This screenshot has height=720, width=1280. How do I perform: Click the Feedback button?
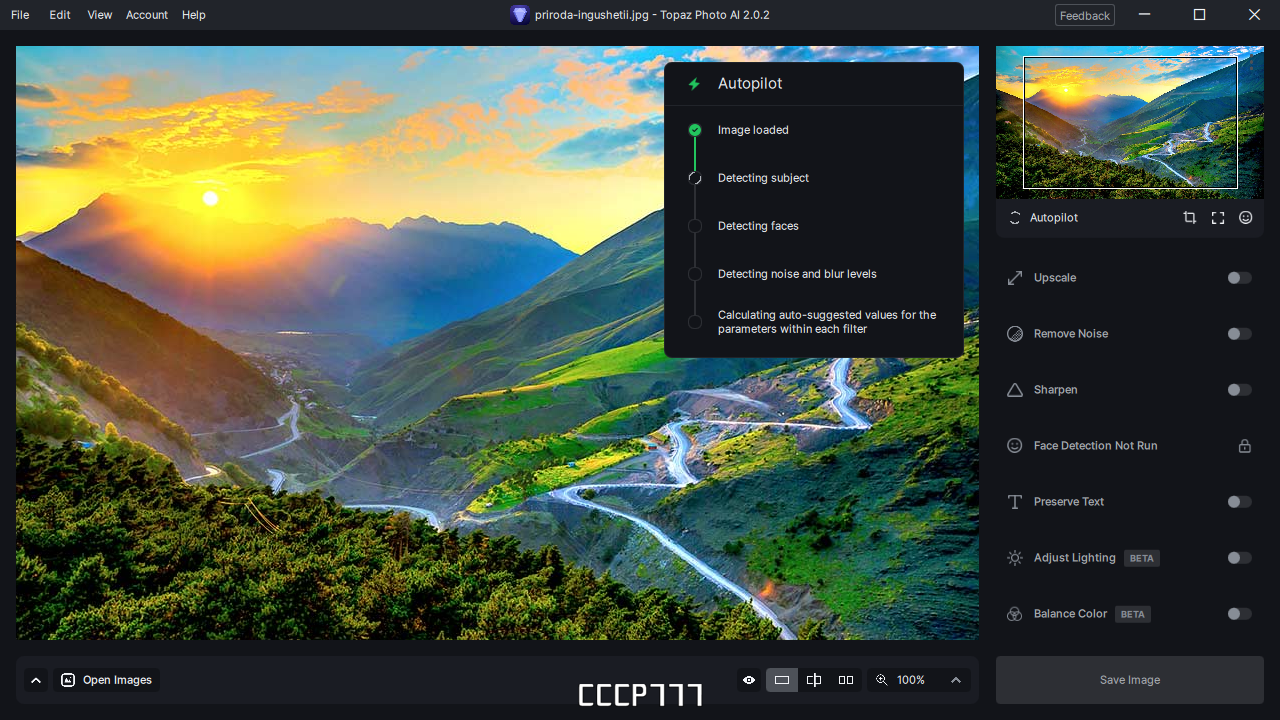point(1084,15)
